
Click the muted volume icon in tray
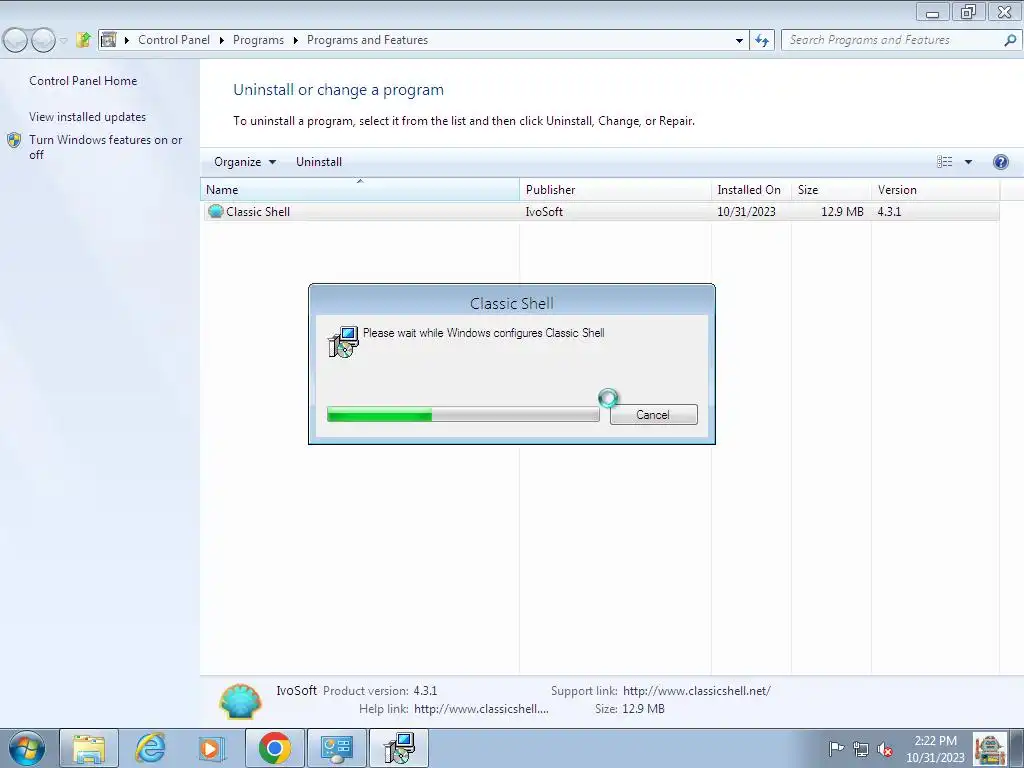click(885, 749)
